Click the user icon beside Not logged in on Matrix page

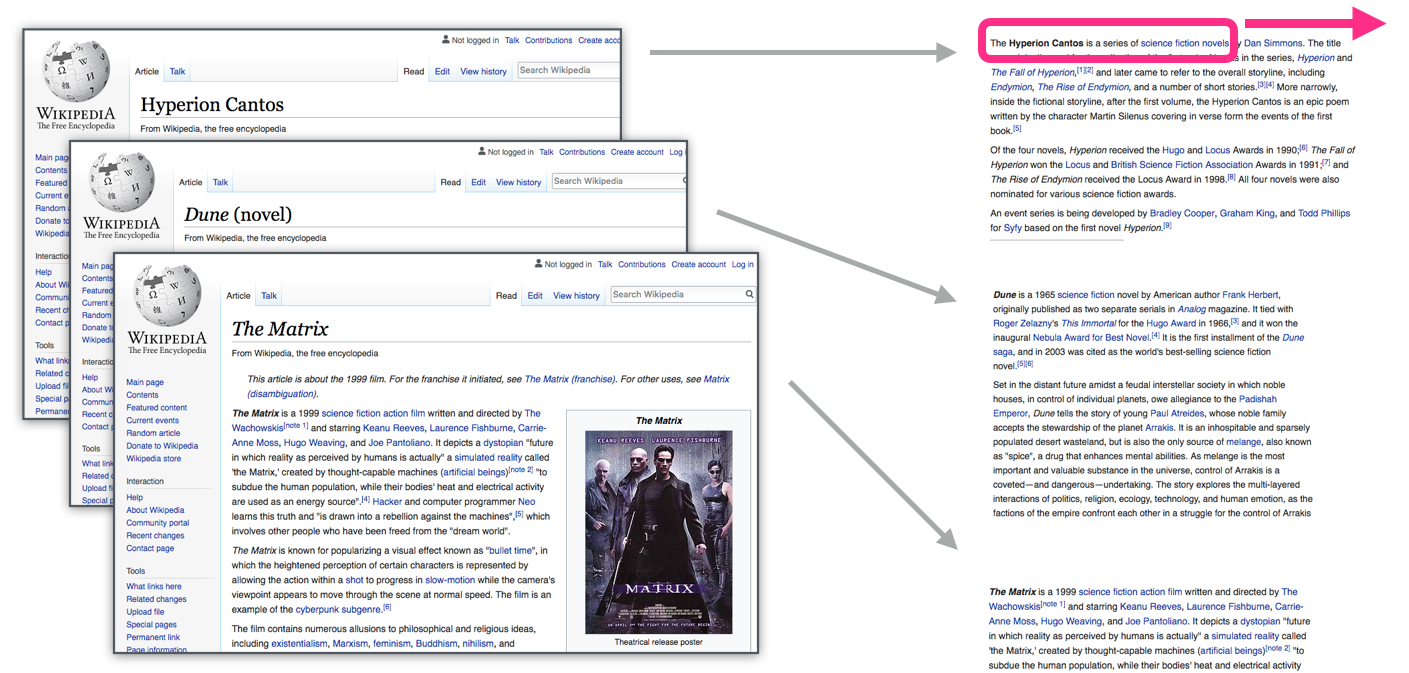click(x=538, y=265)
